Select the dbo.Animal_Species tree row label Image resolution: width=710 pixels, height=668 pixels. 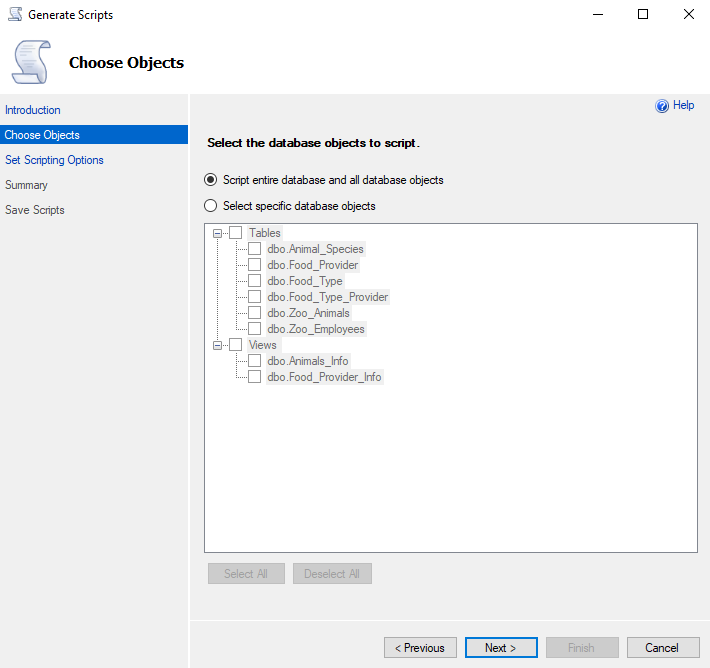316,249
